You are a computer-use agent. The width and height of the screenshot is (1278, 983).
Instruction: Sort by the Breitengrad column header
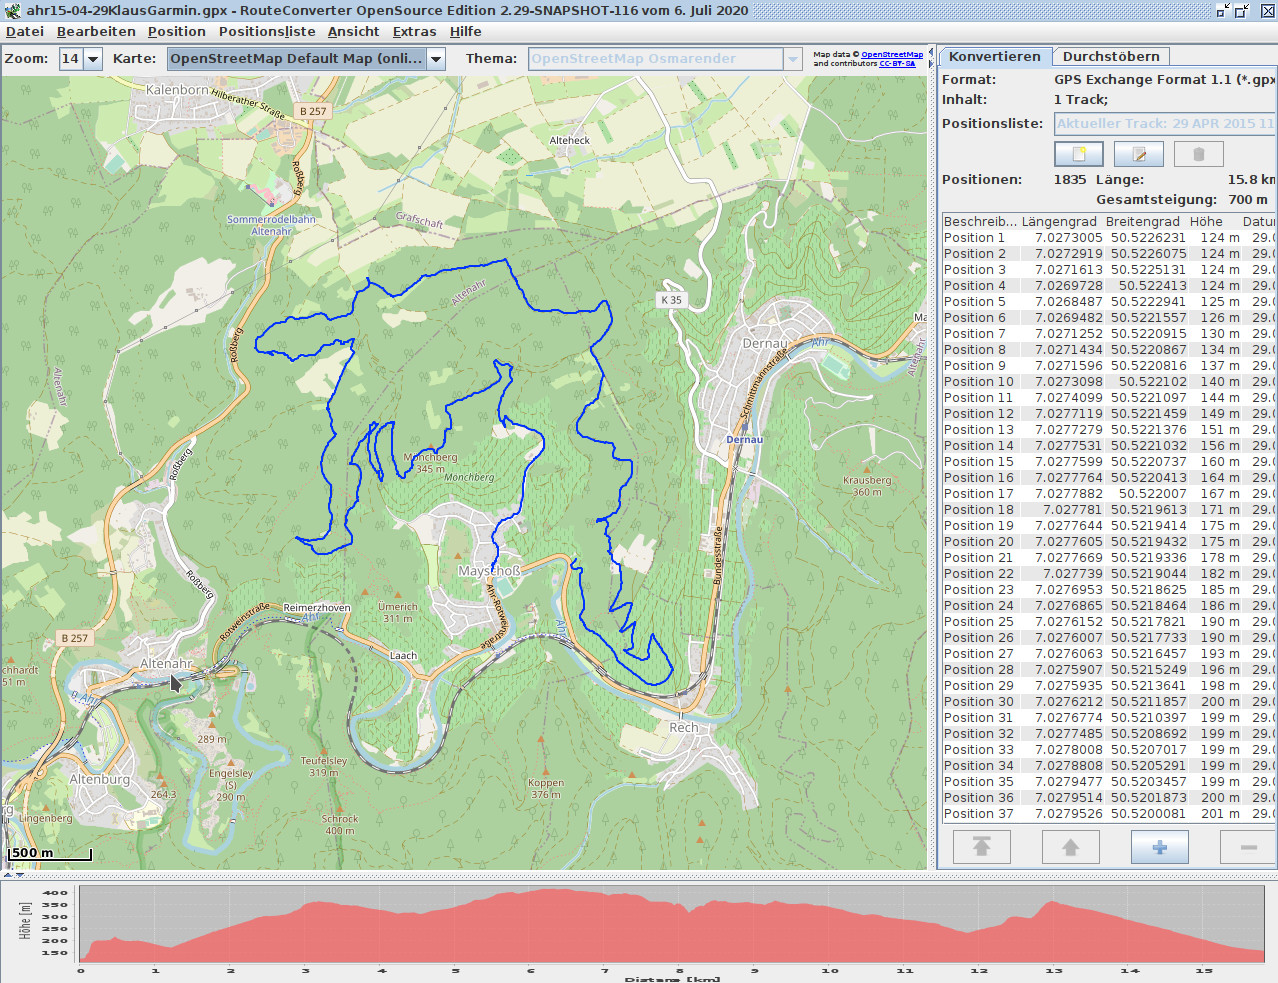[x=1143, y=221]
